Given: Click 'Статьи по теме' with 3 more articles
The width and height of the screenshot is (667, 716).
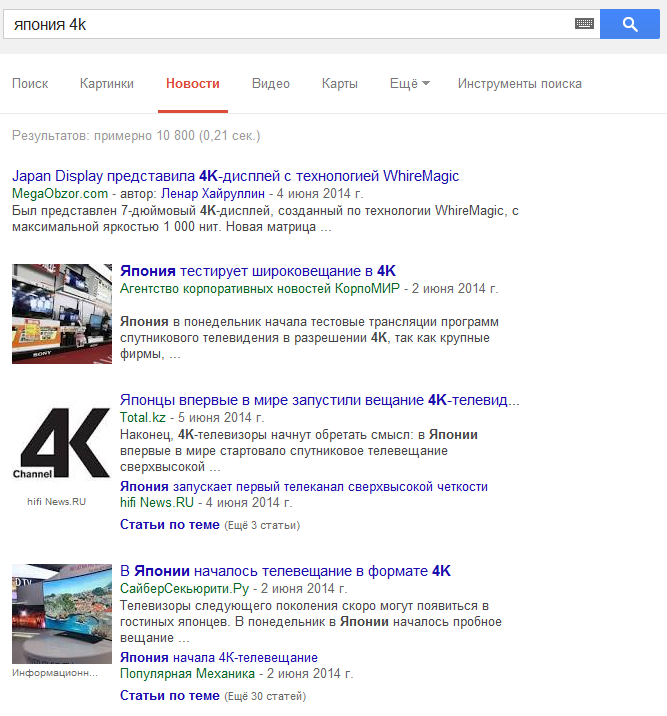Looking at the screenshot, I should pyautogui.click(x=170, y=525).
